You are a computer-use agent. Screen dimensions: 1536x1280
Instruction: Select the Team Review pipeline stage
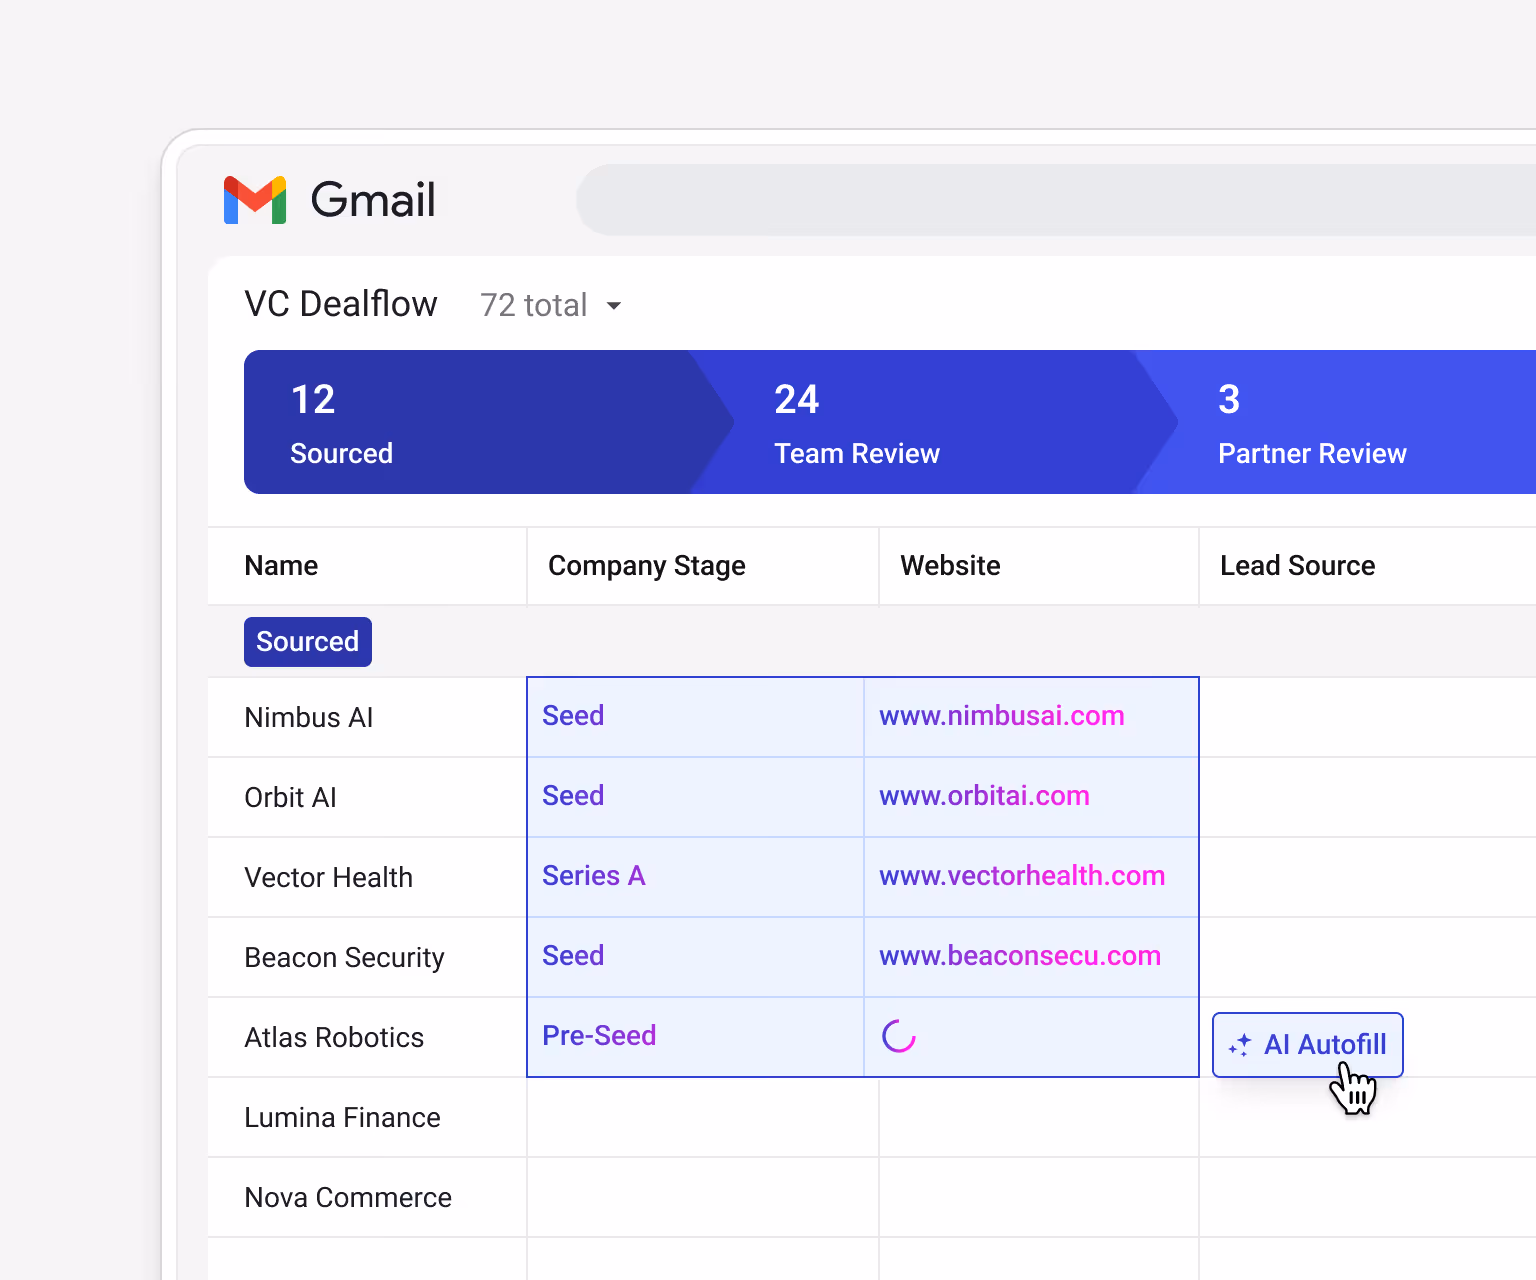coord(933,422)
